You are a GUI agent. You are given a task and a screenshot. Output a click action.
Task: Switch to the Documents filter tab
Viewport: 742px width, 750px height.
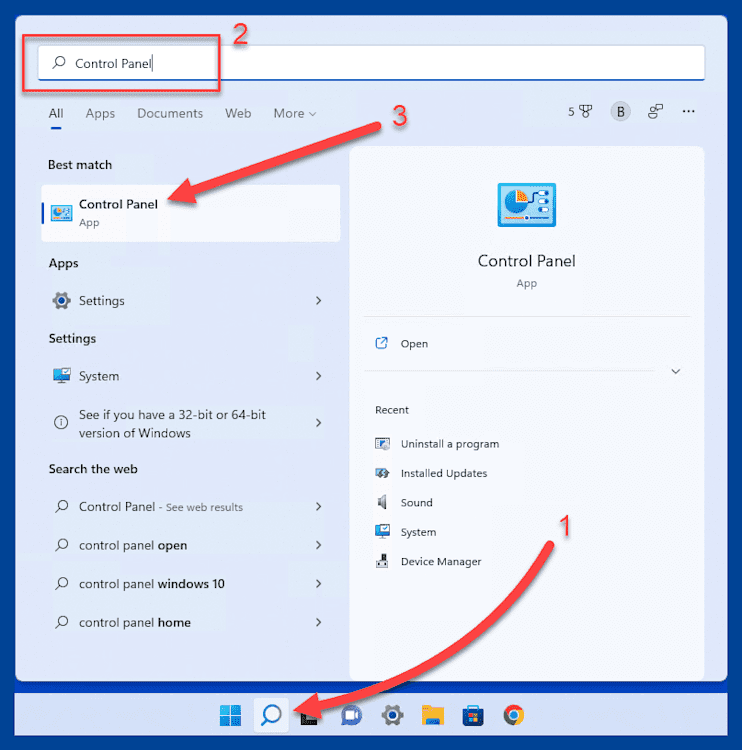pos(170,113)
